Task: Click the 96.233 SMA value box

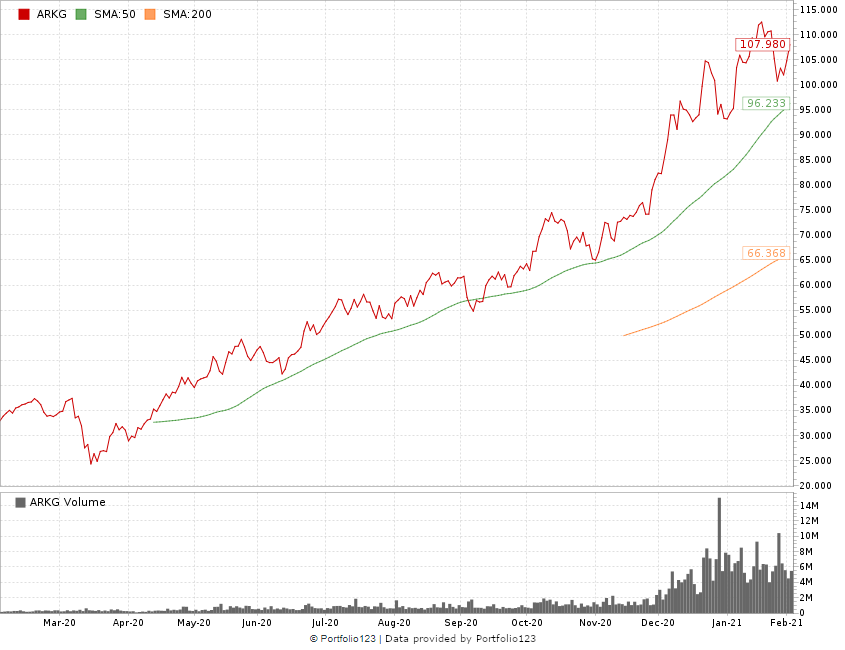Action: pyautogui.click(x=766, y=103)
